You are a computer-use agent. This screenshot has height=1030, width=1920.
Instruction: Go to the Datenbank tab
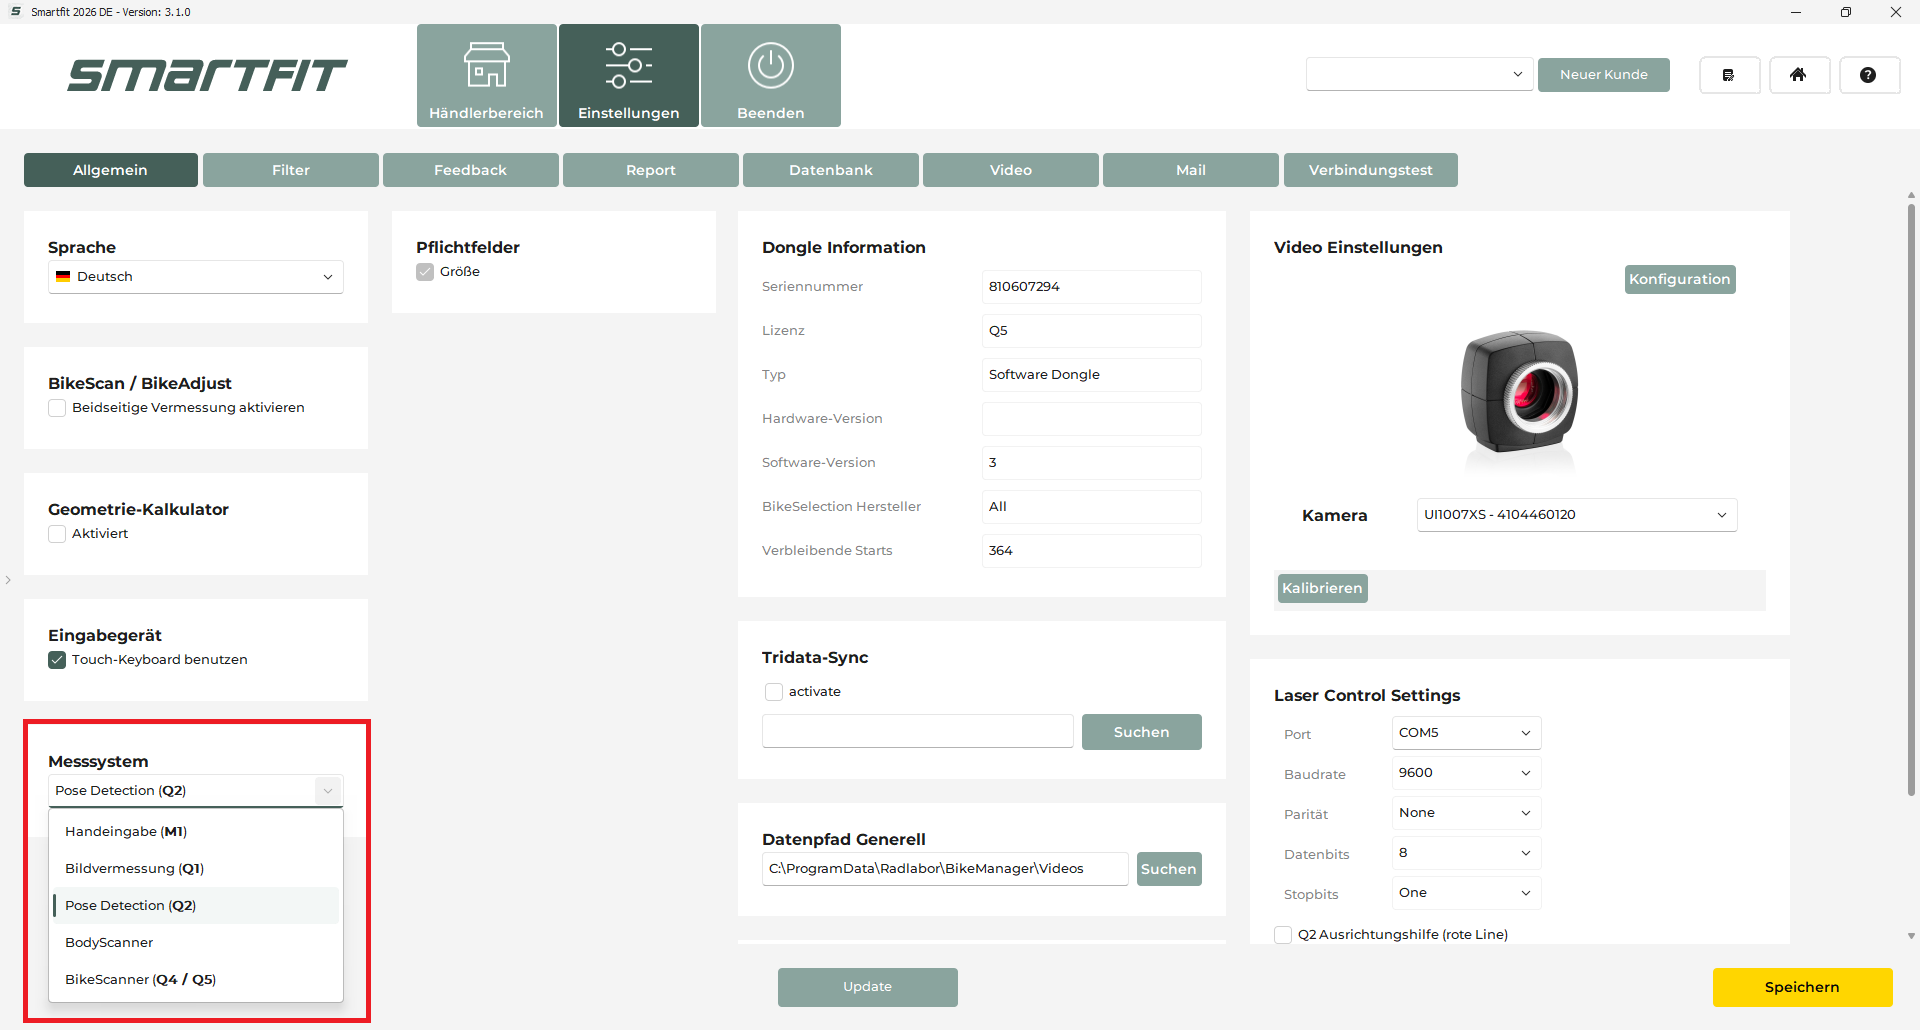[x=831, y=170]
